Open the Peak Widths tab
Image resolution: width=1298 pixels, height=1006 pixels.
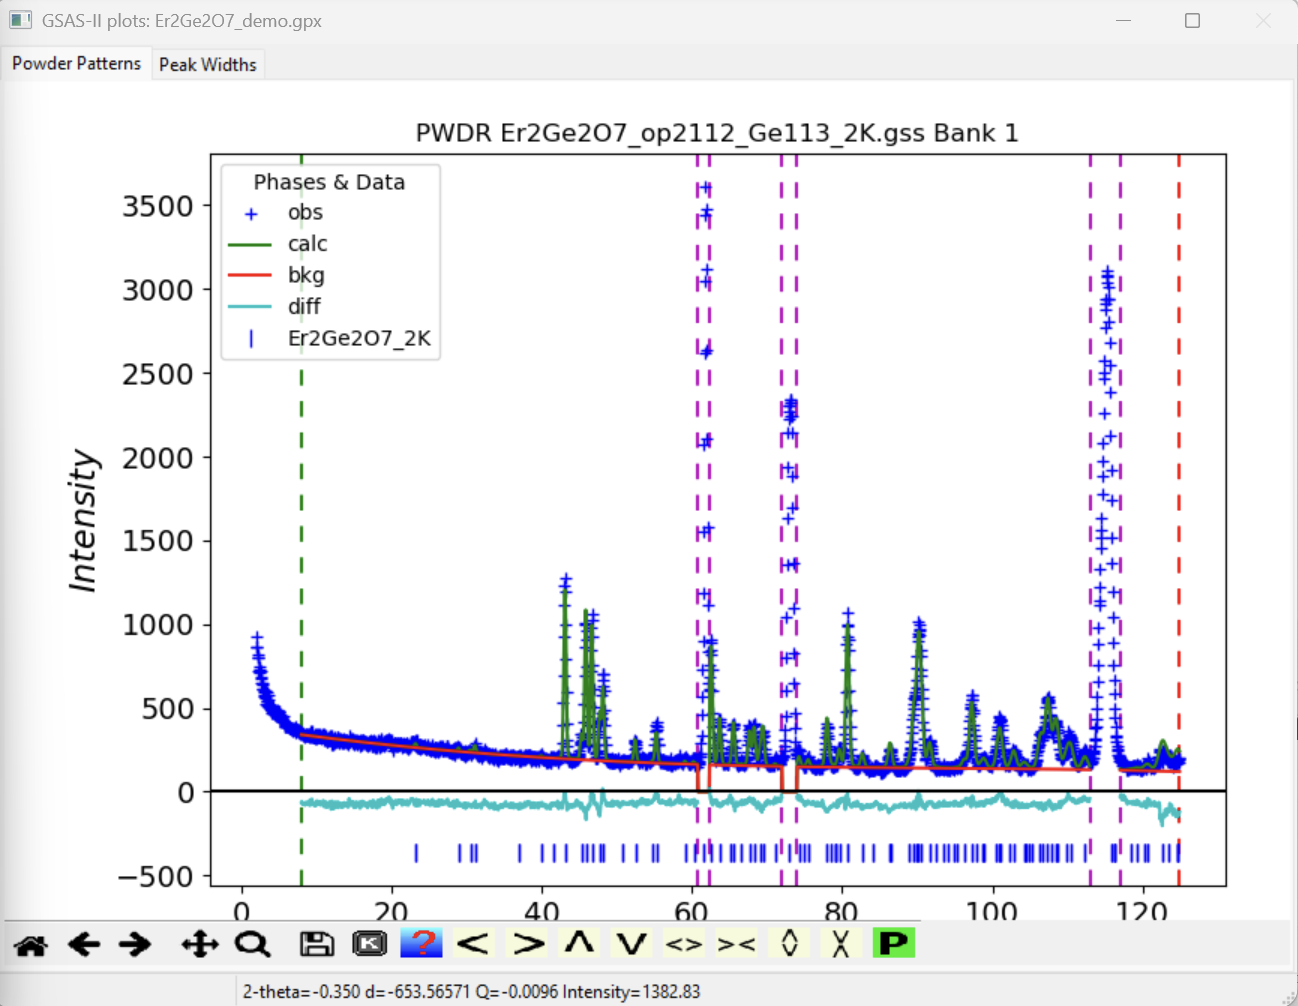(208, 64)
